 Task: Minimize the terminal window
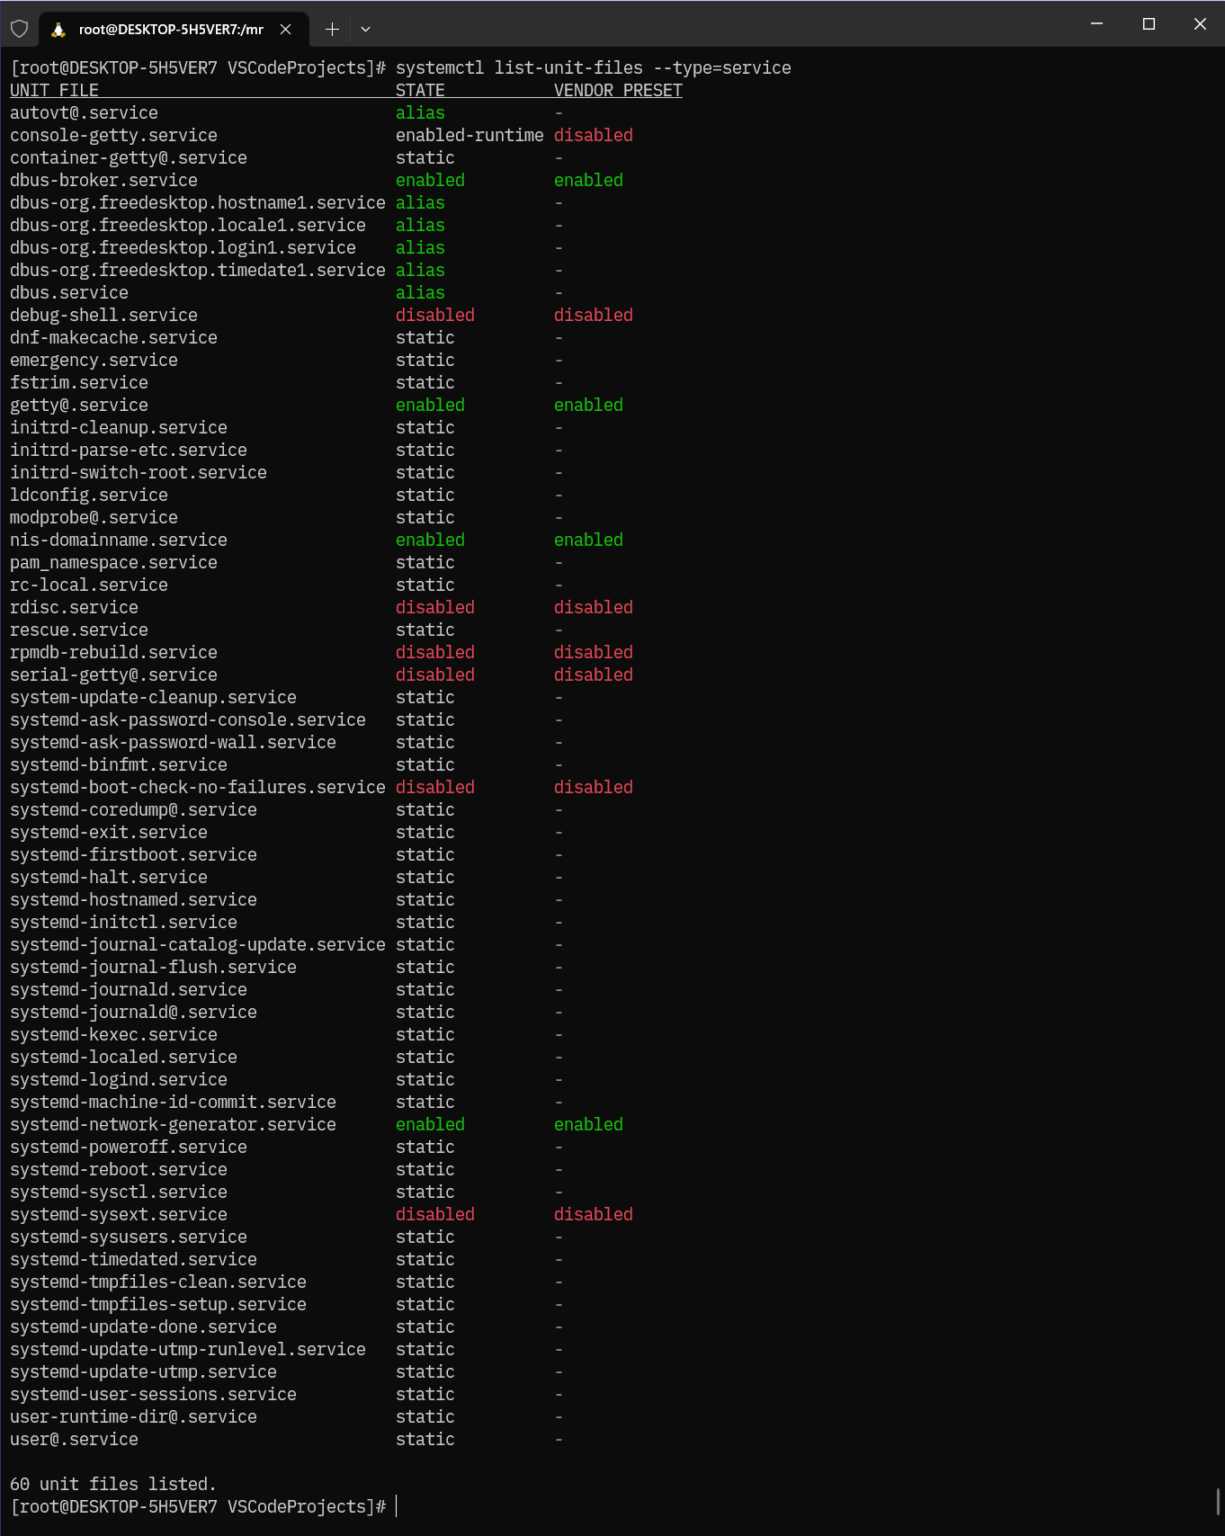pyautogui.click(x=1097, y=23)
